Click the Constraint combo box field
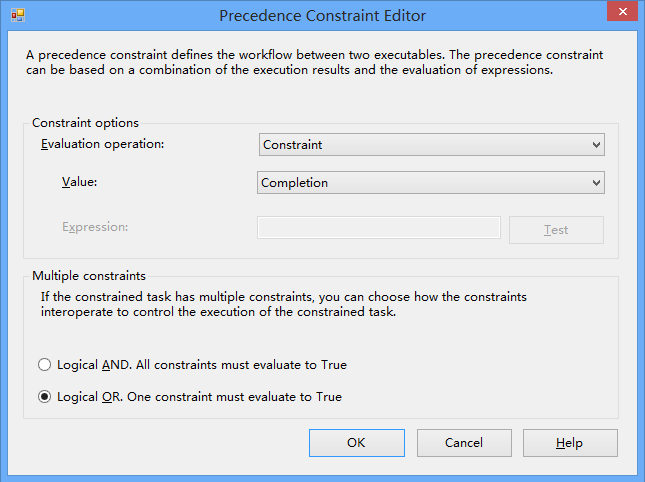Image resolution: width=645 pixels, height=482 pixels. [422, 145]
